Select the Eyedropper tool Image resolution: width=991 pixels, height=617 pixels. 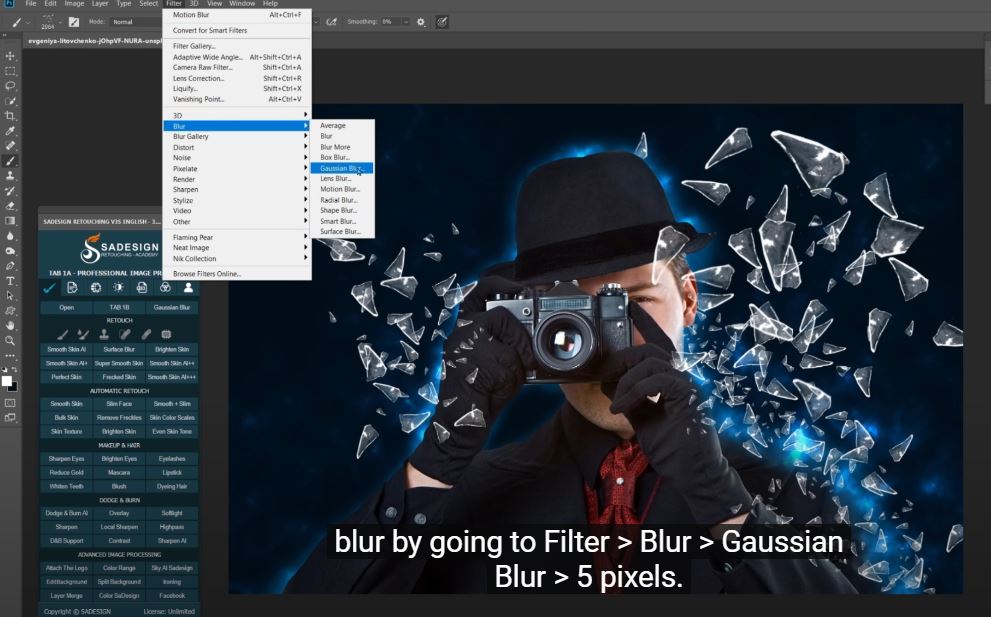pos(11,131)
